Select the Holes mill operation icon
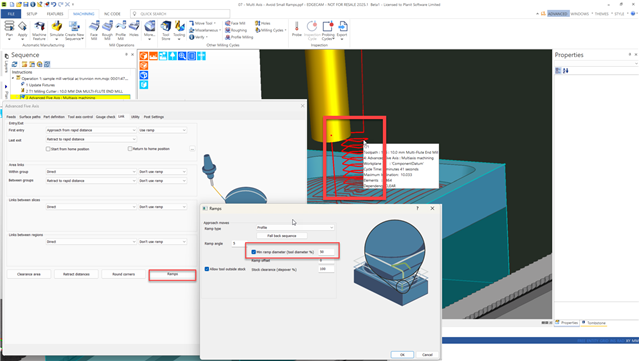Image resolution: width=639 pixels, height=361 pixels. 134,29
